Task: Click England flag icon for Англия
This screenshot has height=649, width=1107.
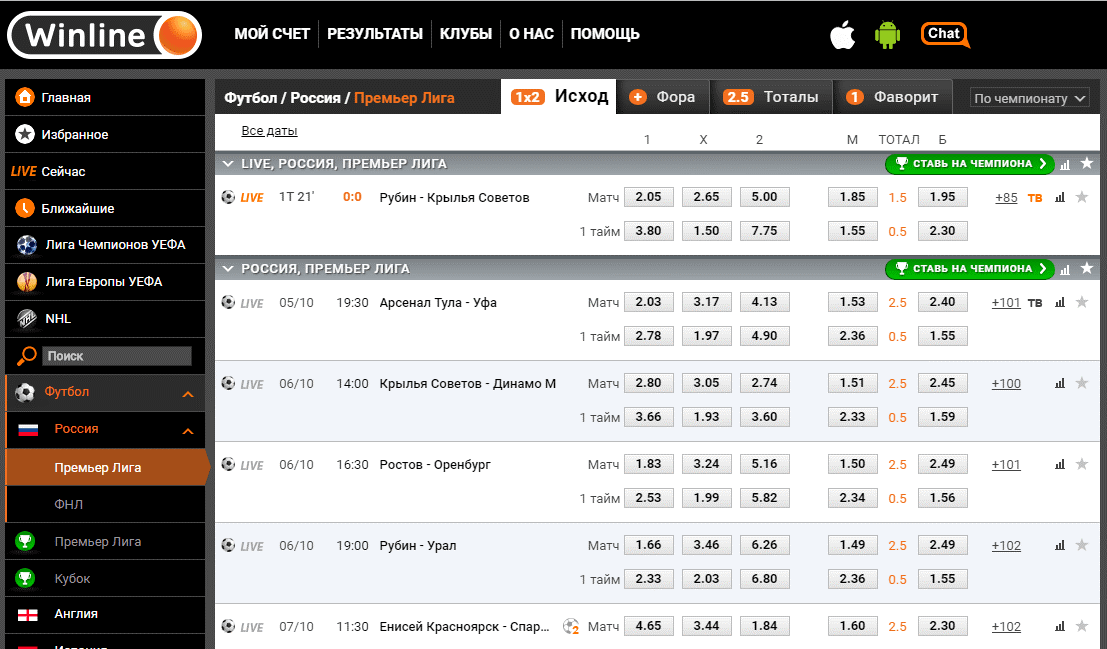Action: (x=28, y=615)
